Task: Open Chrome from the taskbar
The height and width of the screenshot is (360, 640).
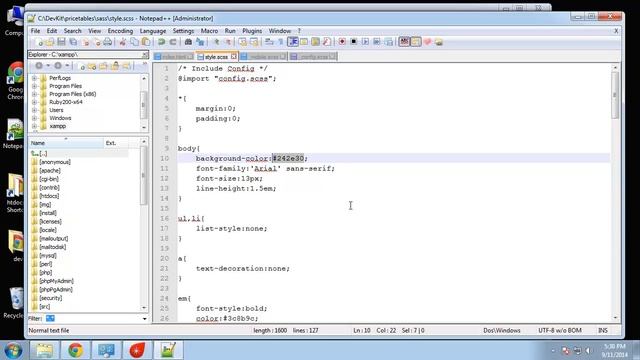Action: click(76, 350)
